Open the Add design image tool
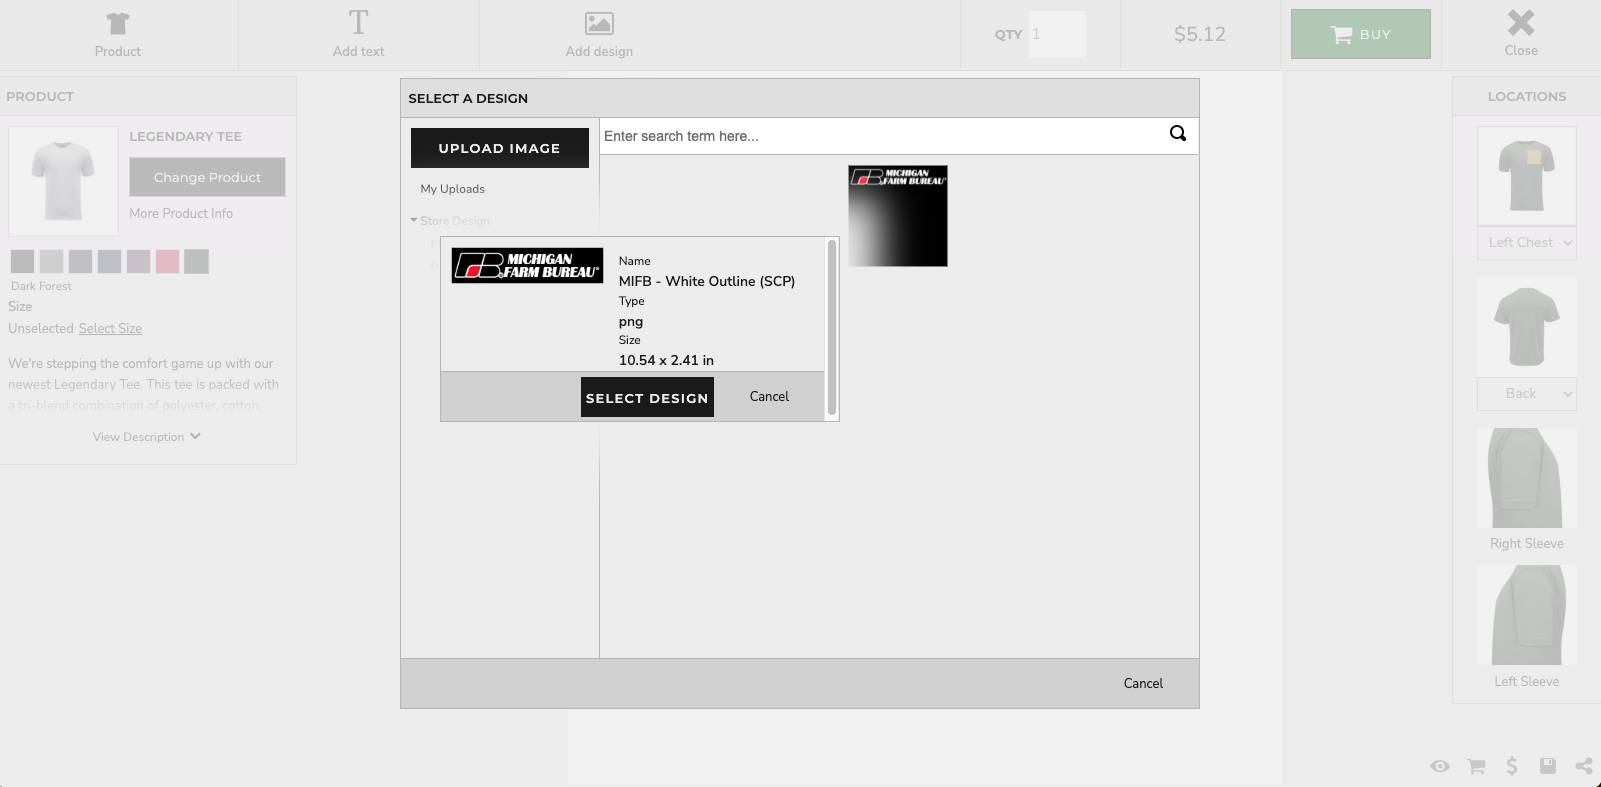The height and width of the screenshot is (787, 1601). pyautogui.click(x=599, y=23)
